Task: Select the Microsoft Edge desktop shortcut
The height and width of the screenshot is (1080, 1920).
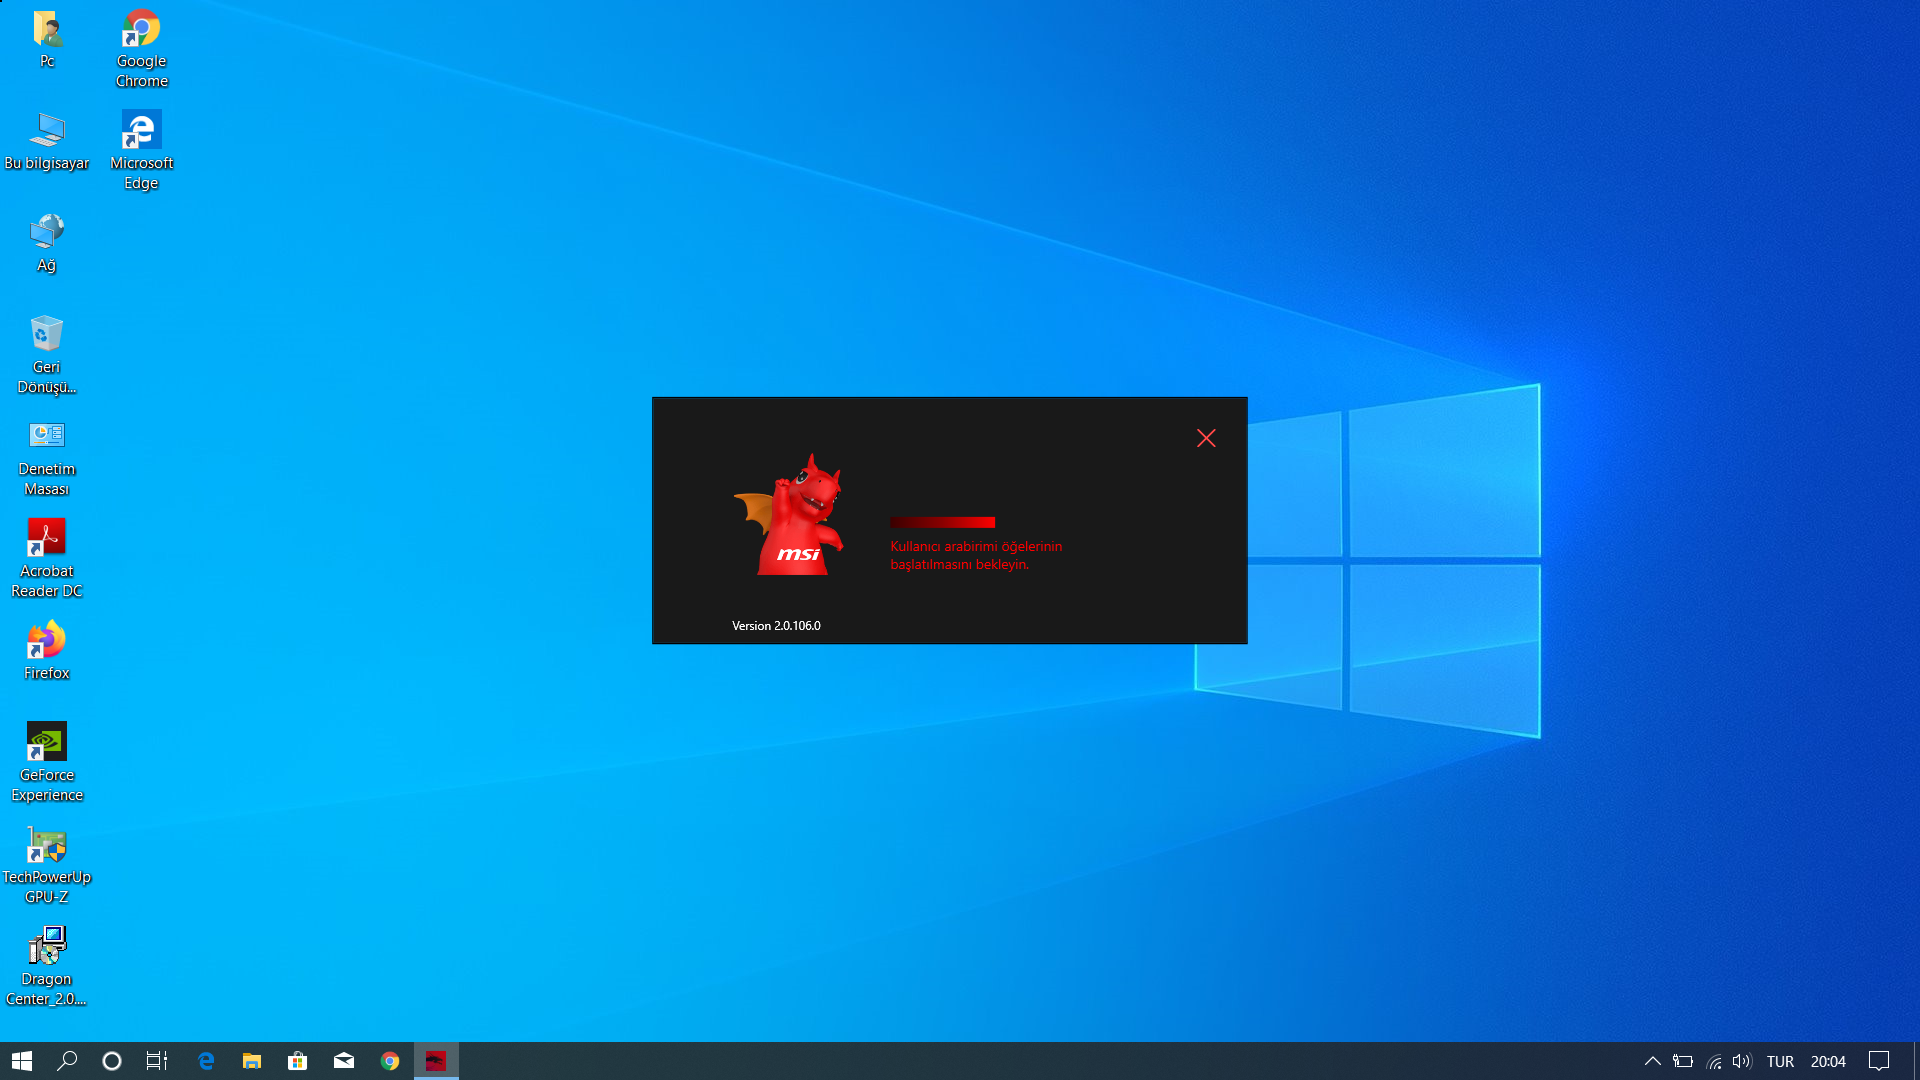Action: click(141, 131)
